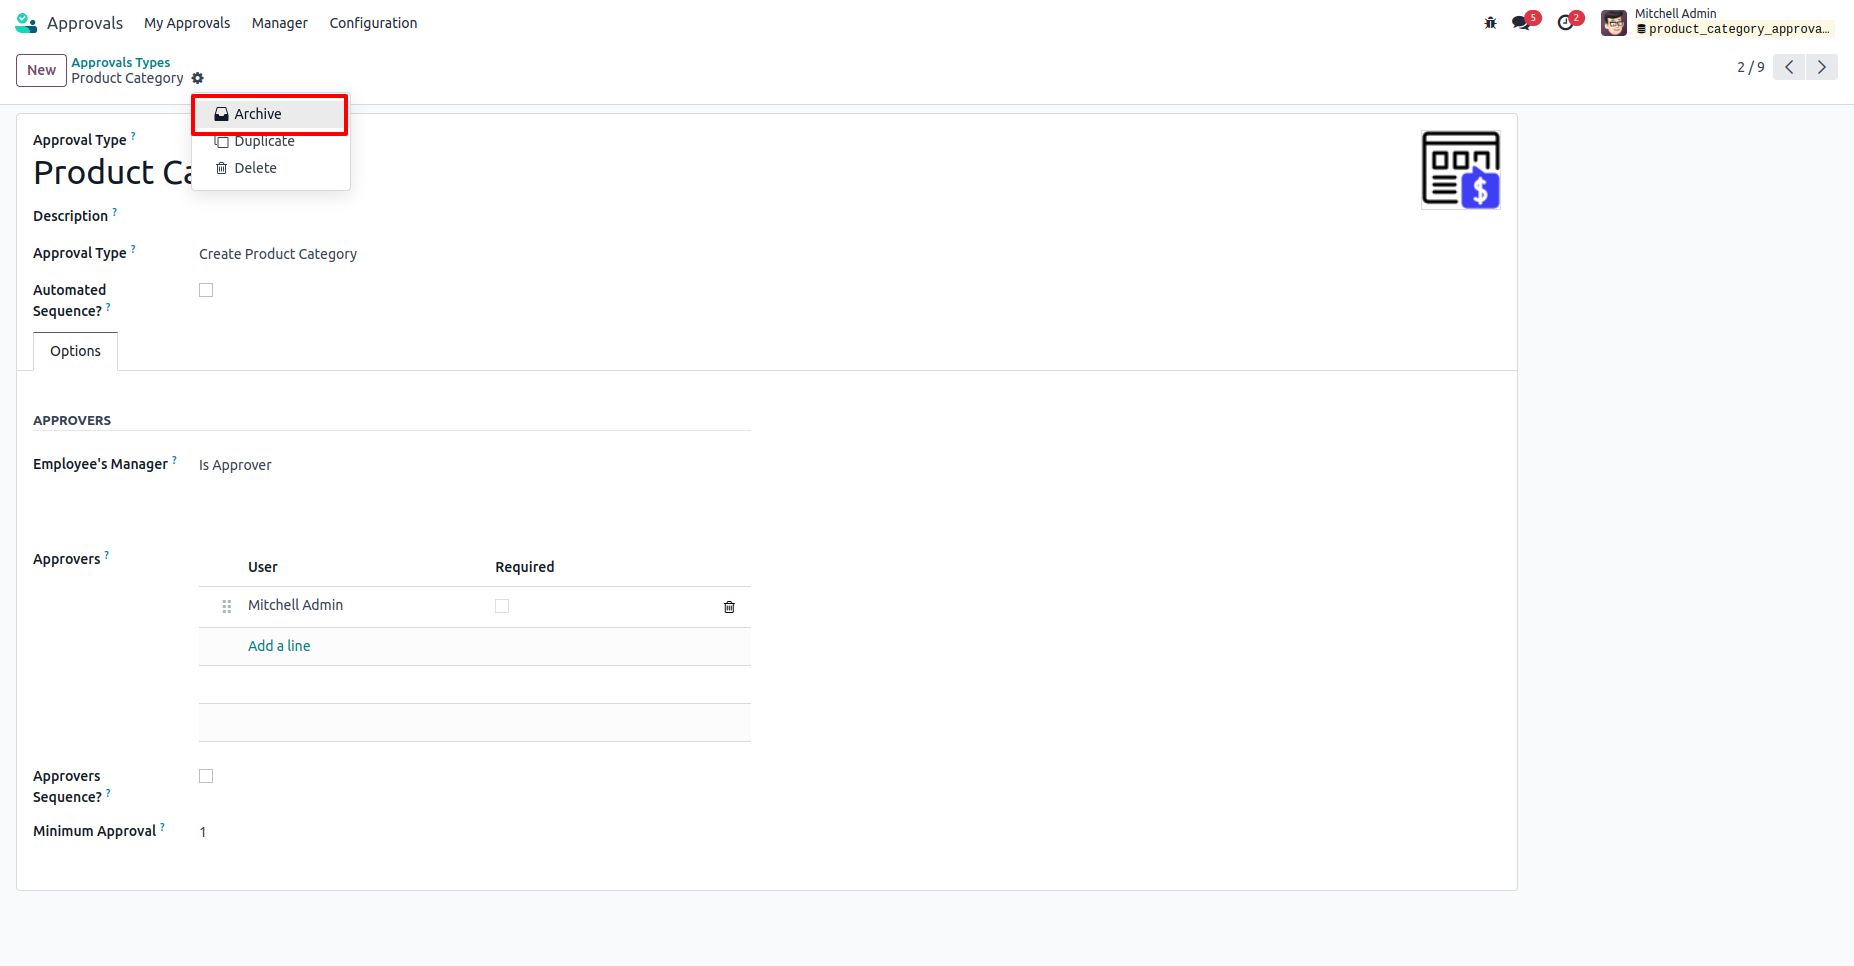
Task: Go to previous record arrow
Action: point(1789,67)
